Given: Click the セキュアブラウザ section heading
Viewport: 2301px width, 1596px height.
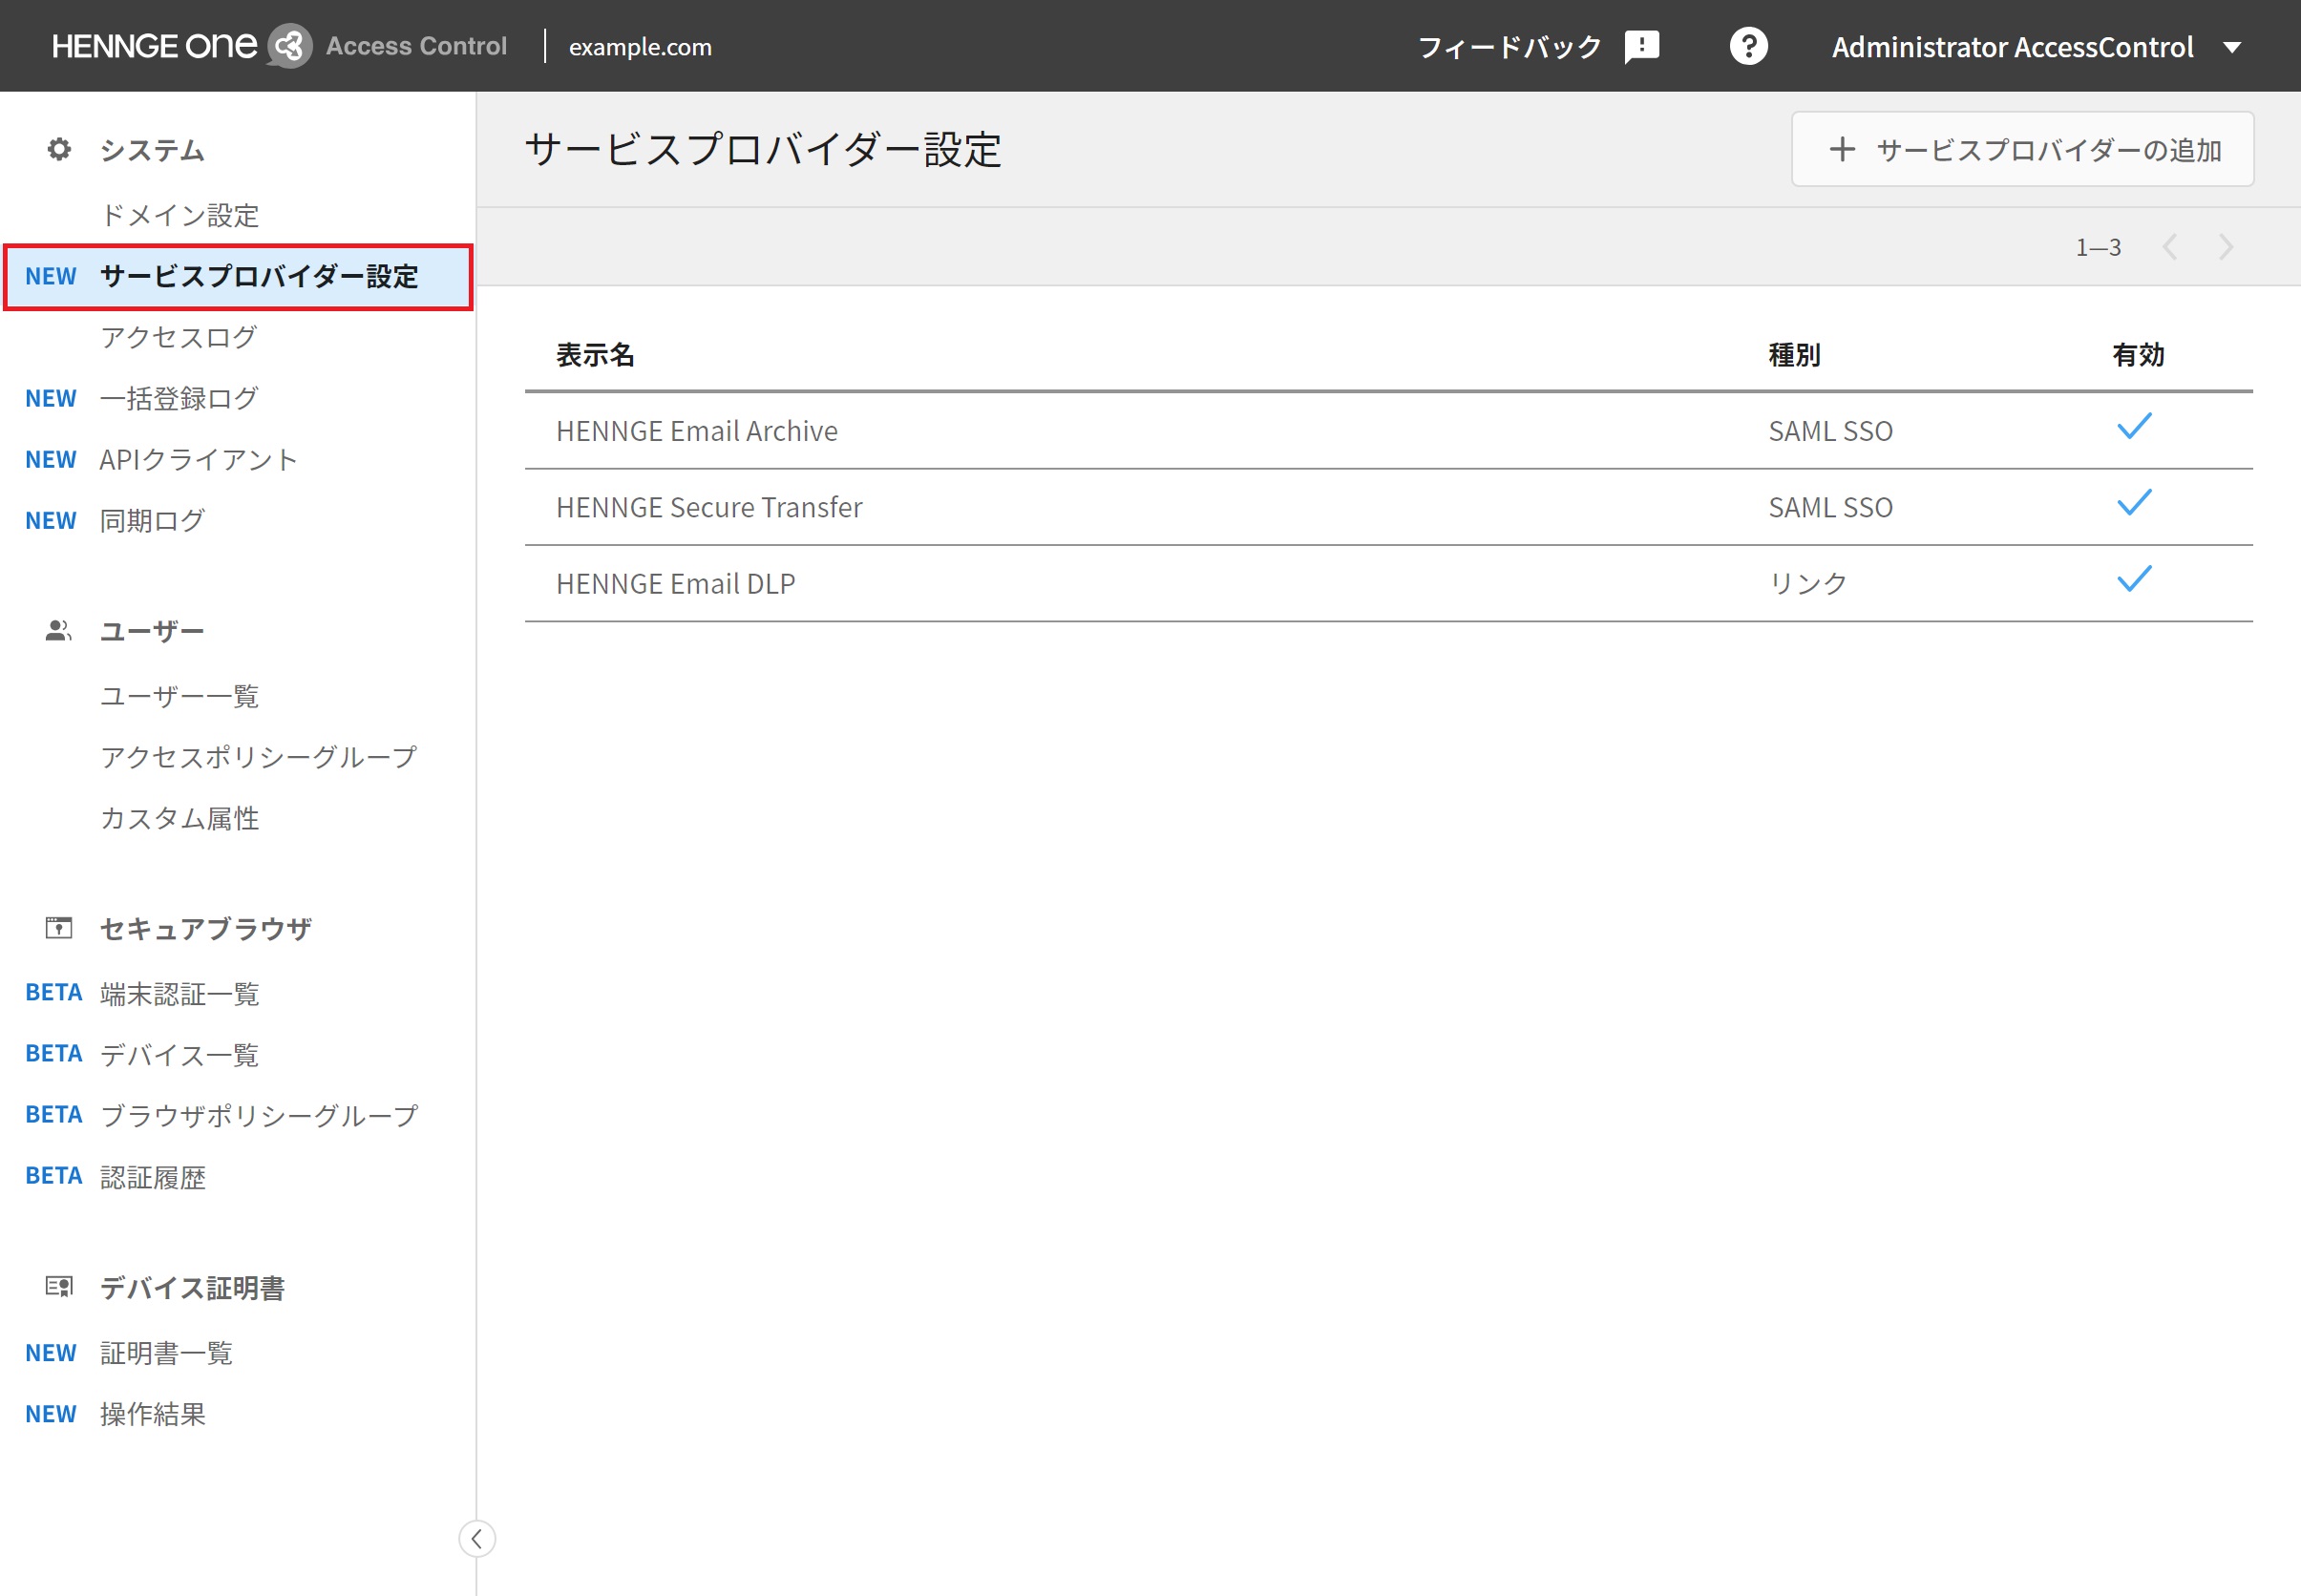Looking at the screenshot, I should (206, 928).
